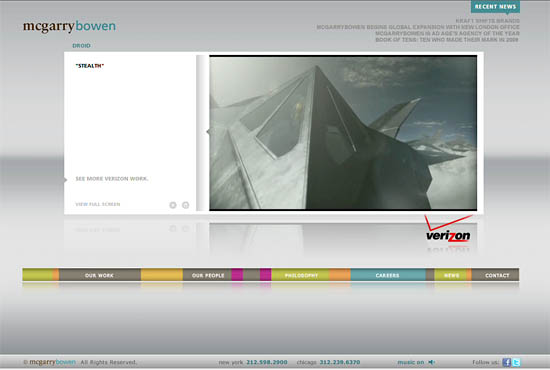
Task: Open the Twitter follow icon
Action: (516, 362)
